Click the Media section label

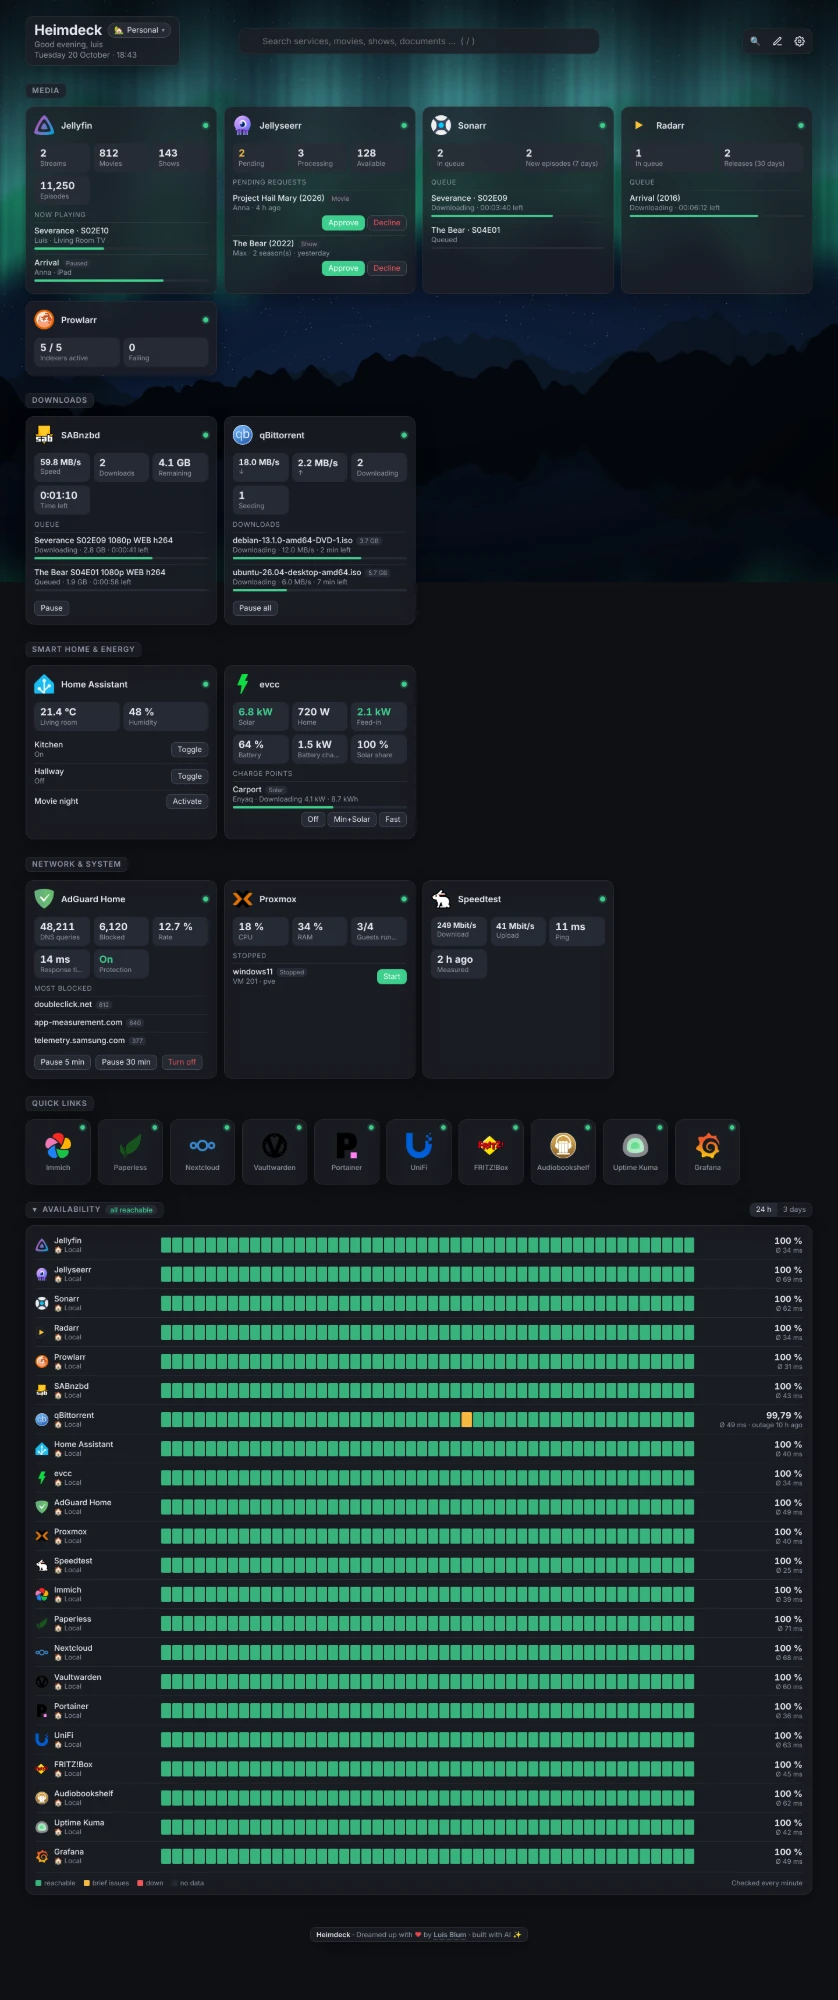tap(46, 90)
